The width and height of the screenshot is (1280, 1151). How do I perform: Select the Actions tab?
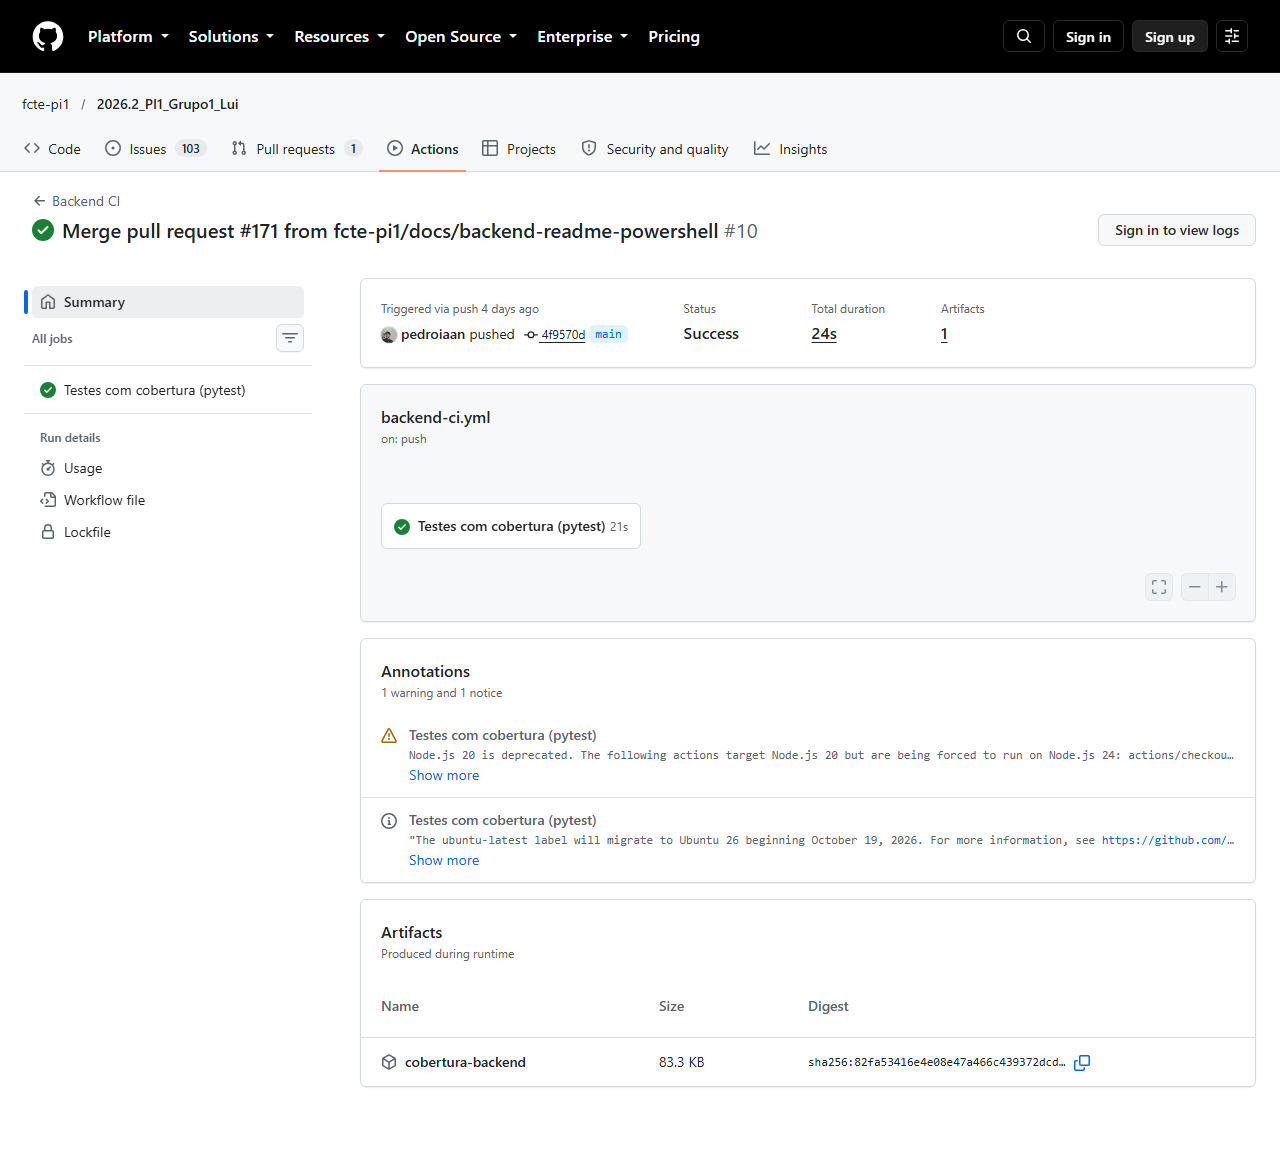point(422,149)
